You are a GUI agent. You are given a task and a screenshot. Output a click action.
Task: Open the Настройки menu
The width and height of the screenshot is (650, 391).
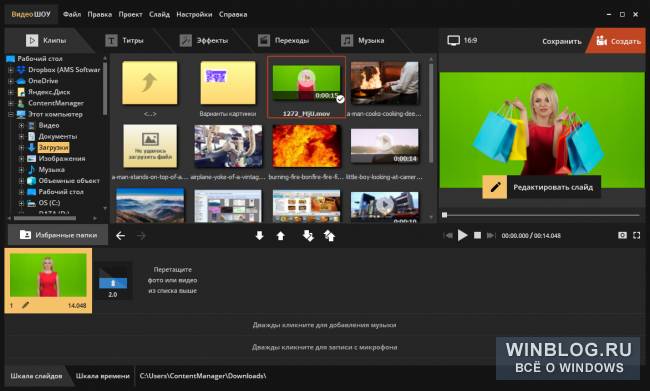(x=194, y=15)
